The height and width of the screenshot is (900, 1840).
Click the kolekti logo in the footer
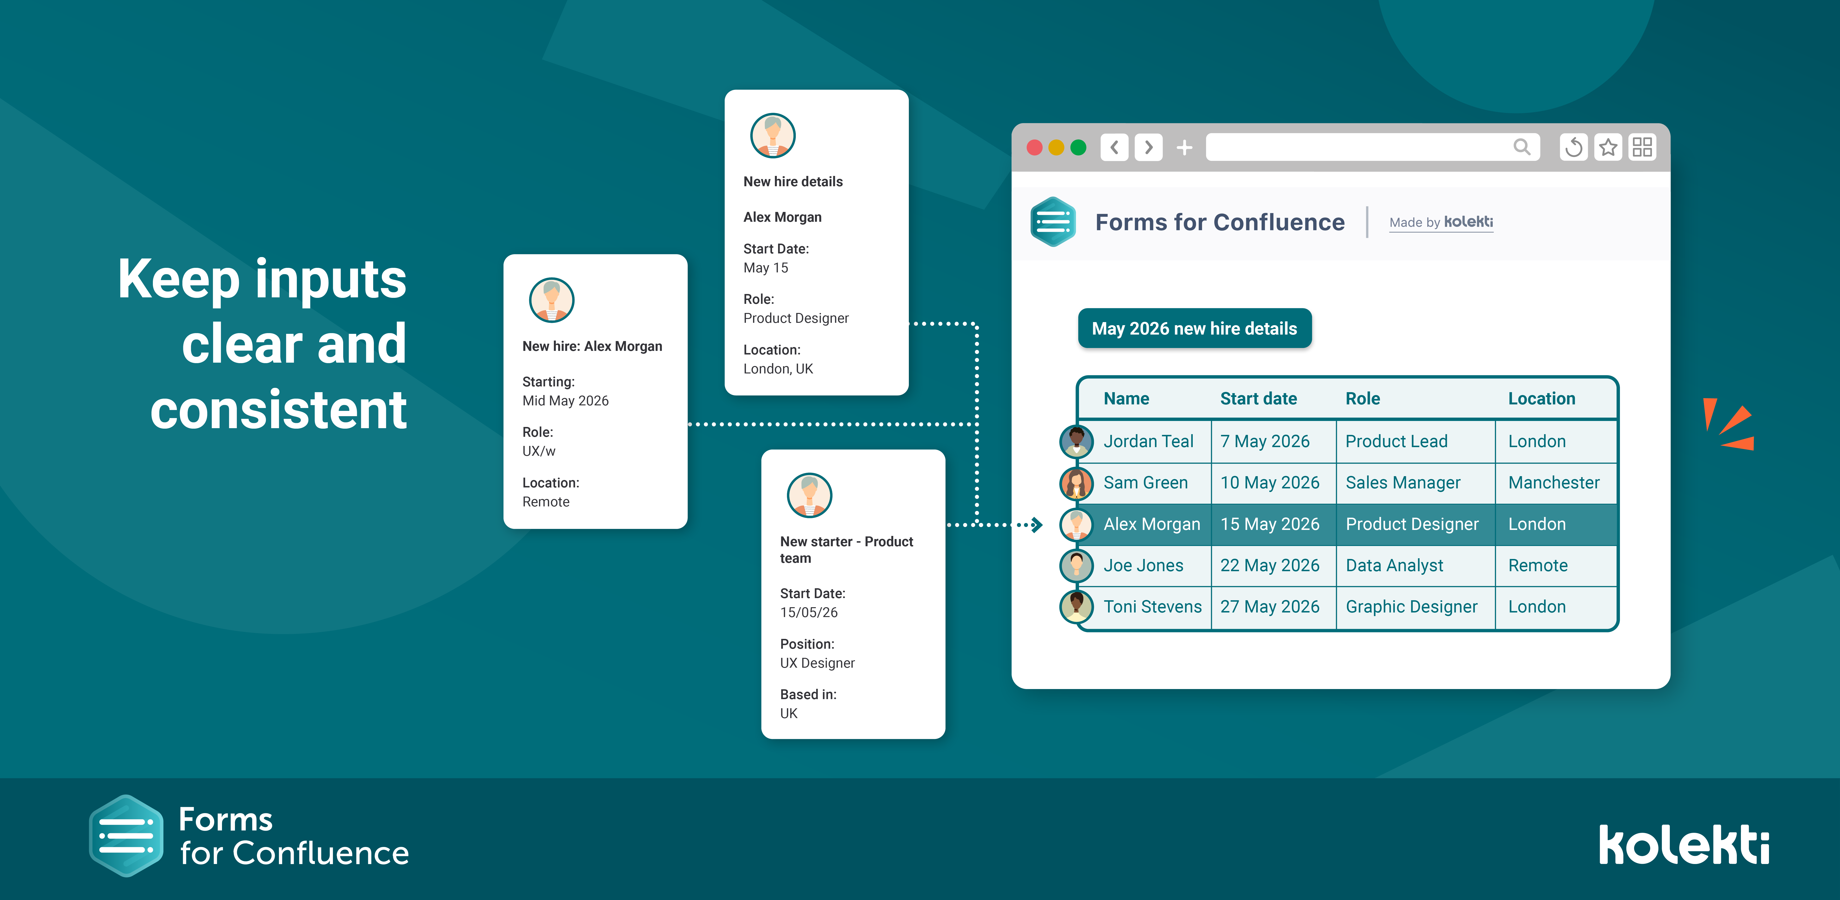[x=1685, y=844]
